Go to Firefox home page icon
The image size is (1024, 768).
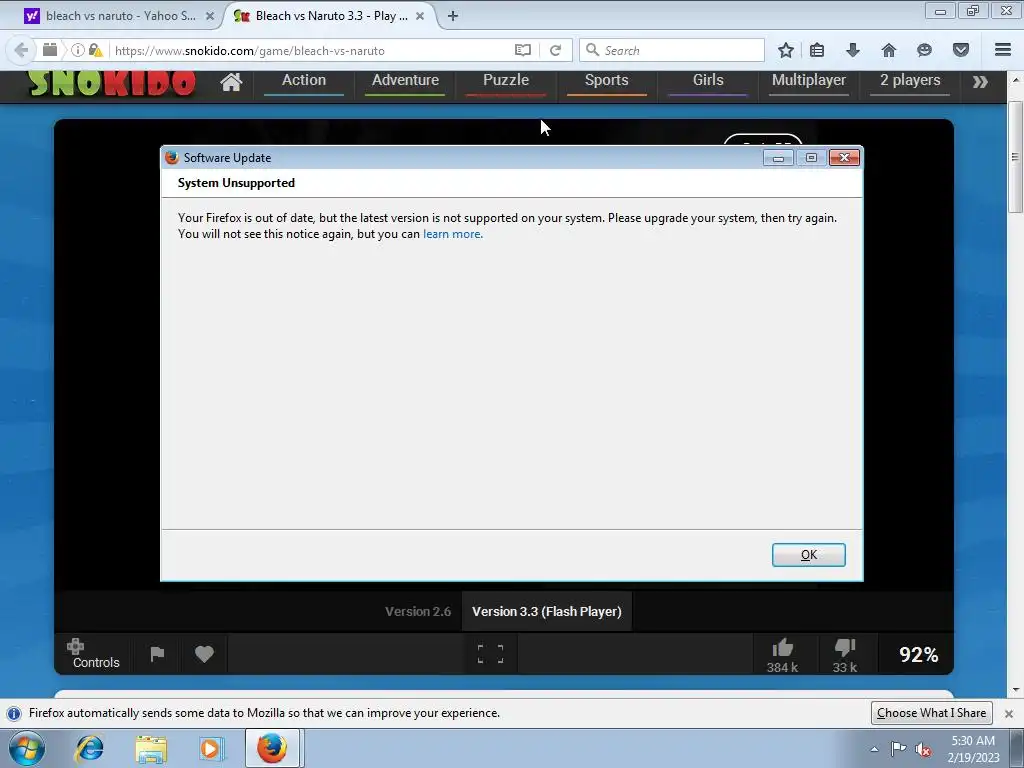(889, 50)
